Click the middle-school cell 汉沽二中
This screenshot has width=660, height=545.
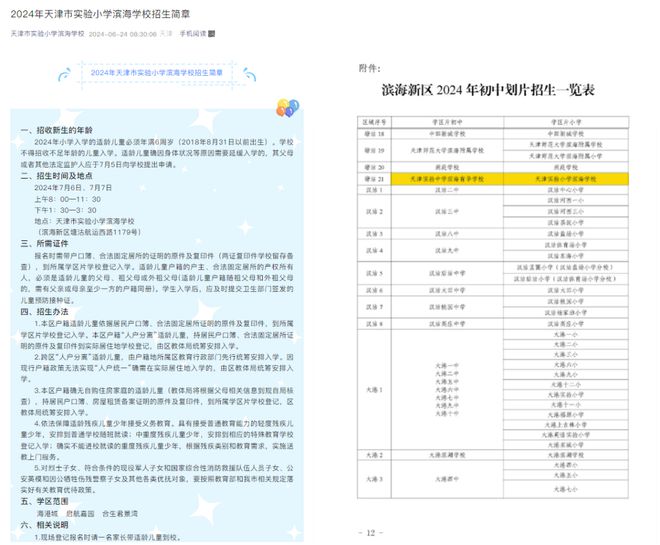pos(447,190)
